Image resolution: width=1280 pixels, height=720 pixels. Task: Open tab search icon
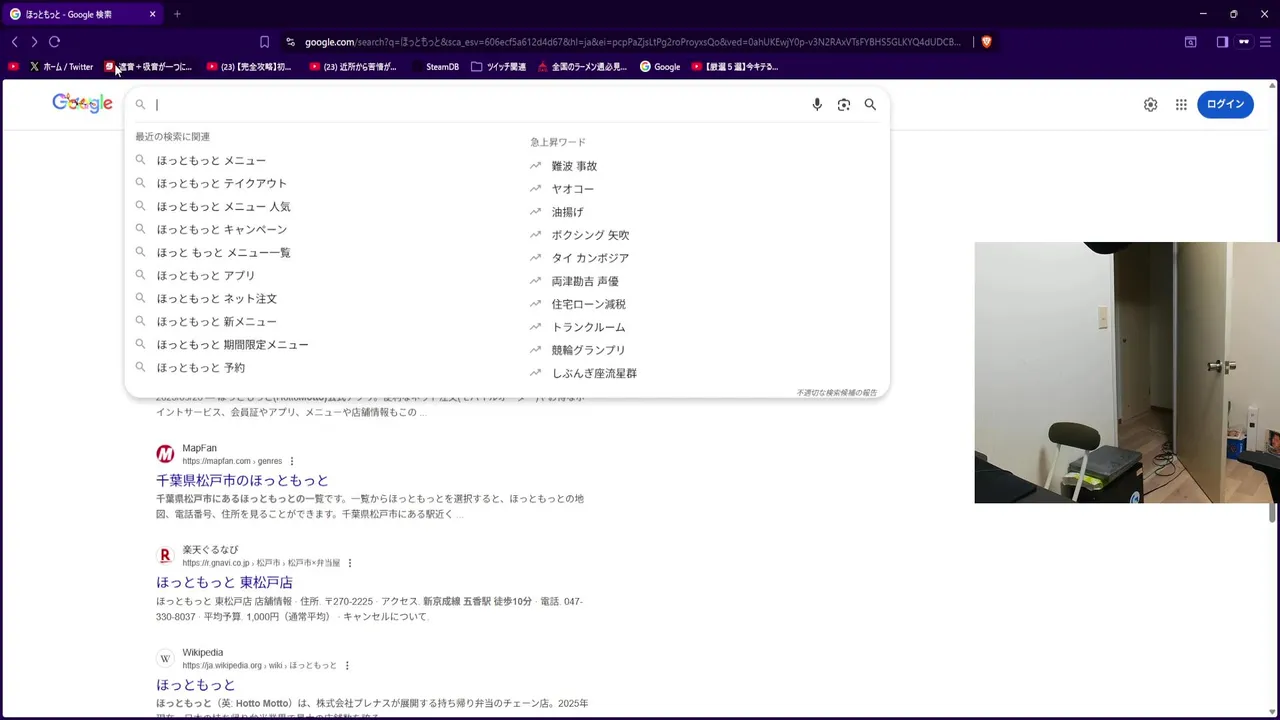1190,42
